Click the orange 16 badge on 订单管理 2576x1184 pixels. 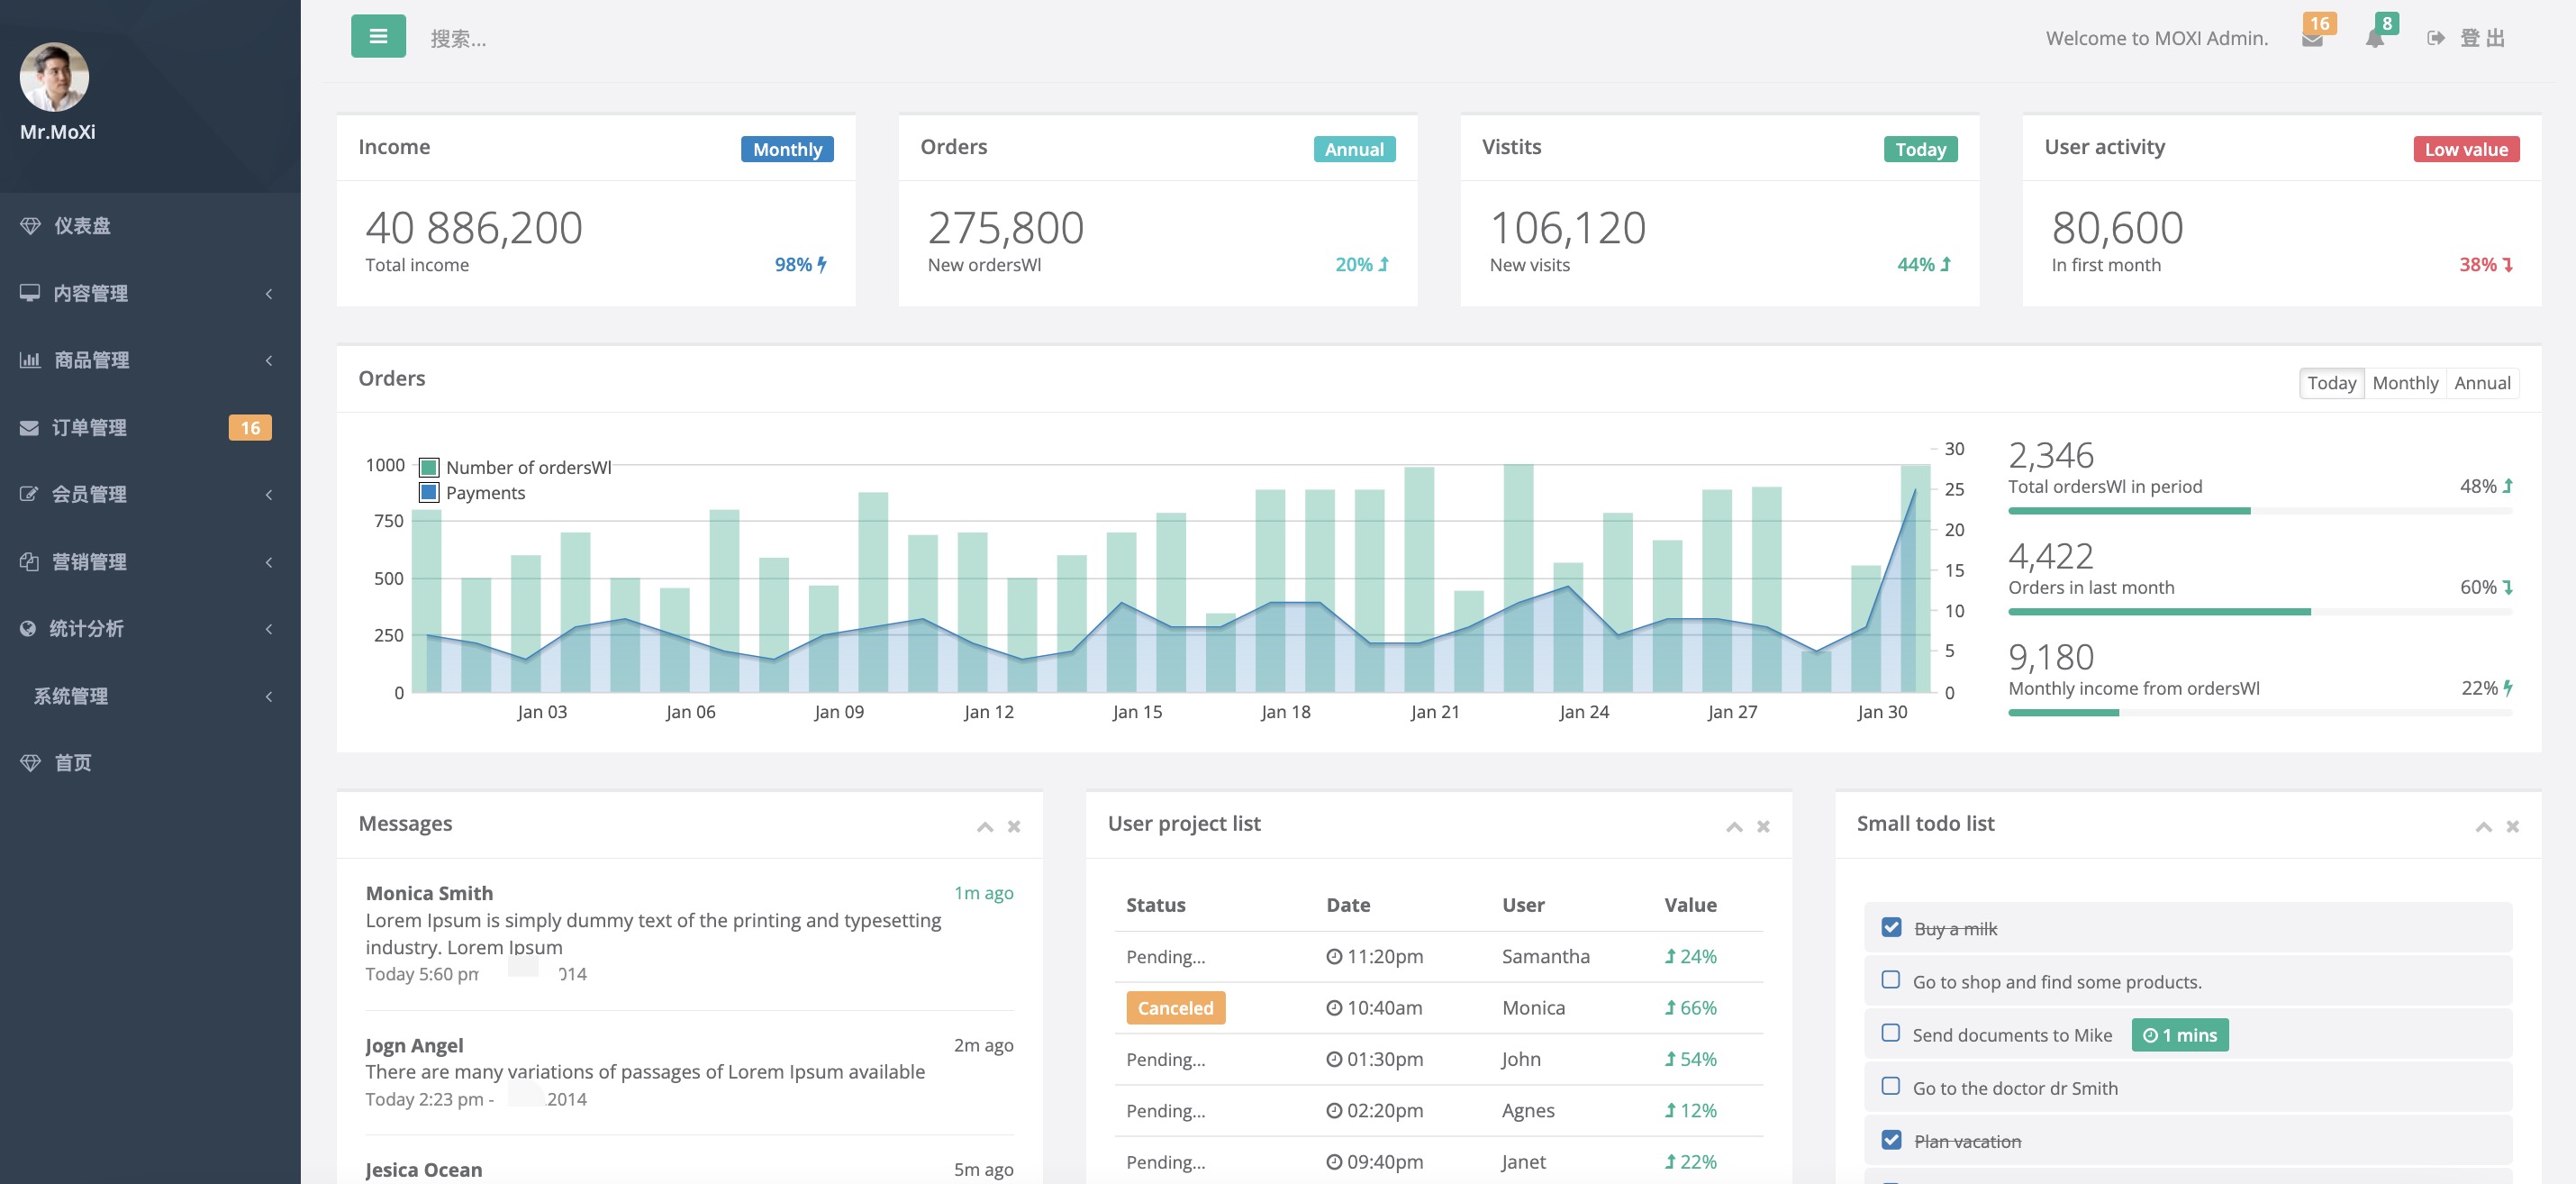point(250,428)
